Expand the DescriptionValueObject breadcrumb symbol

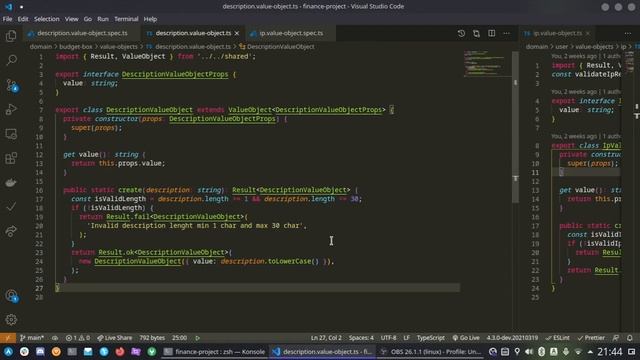(x=277, y=47)
